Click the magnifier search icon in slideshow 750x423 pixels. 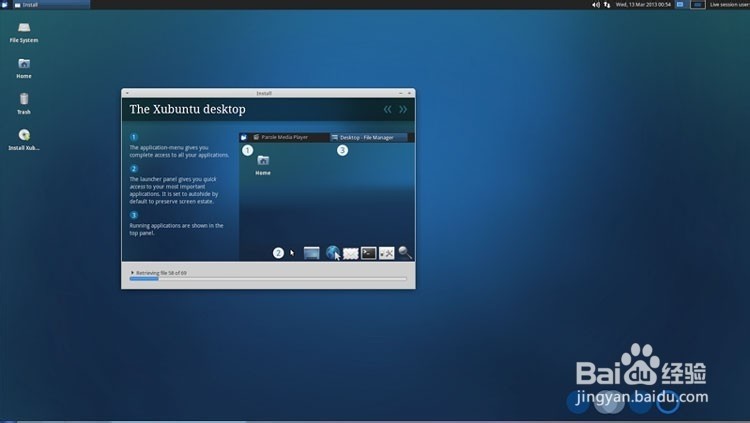[405, 253]
